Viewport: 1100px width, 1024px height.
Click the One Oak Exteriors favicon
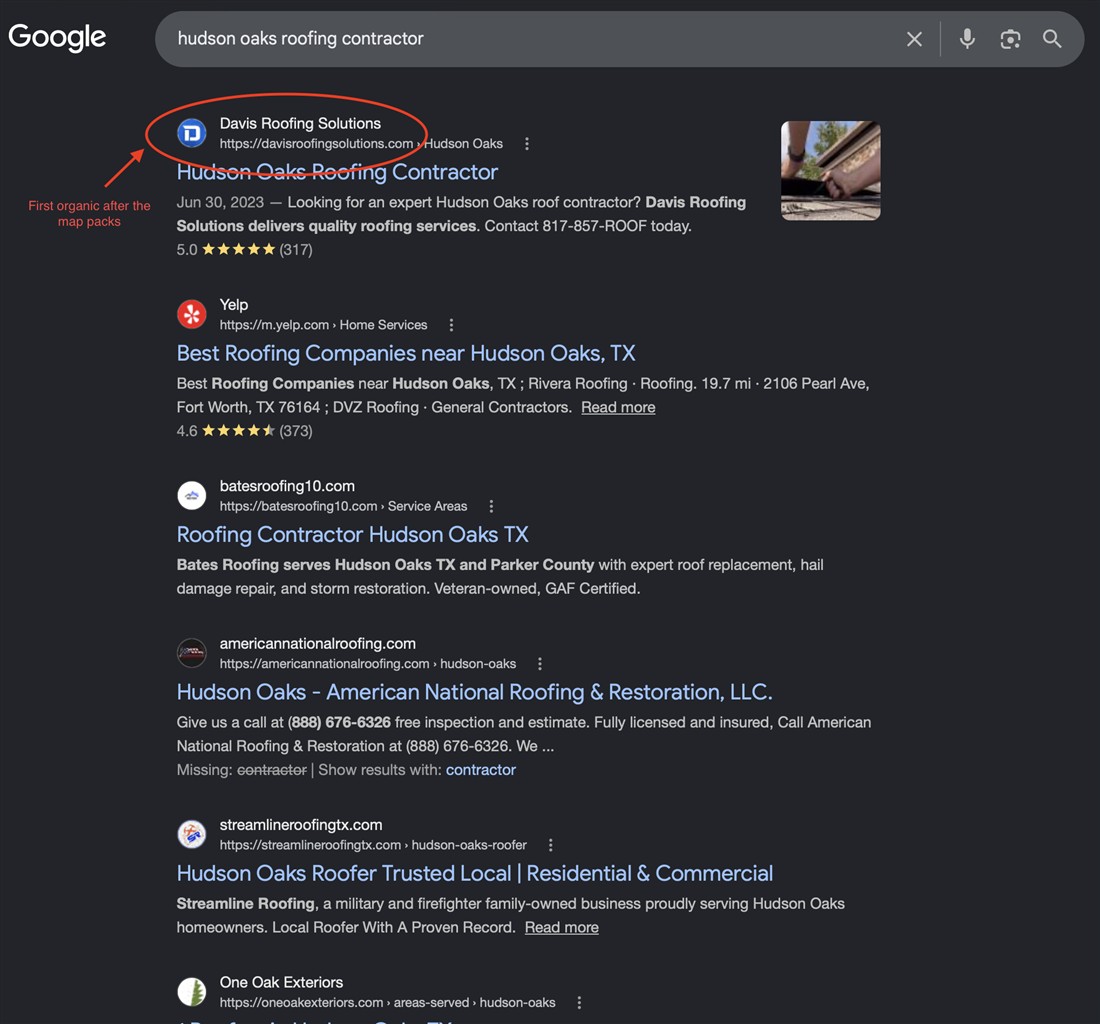192,992
